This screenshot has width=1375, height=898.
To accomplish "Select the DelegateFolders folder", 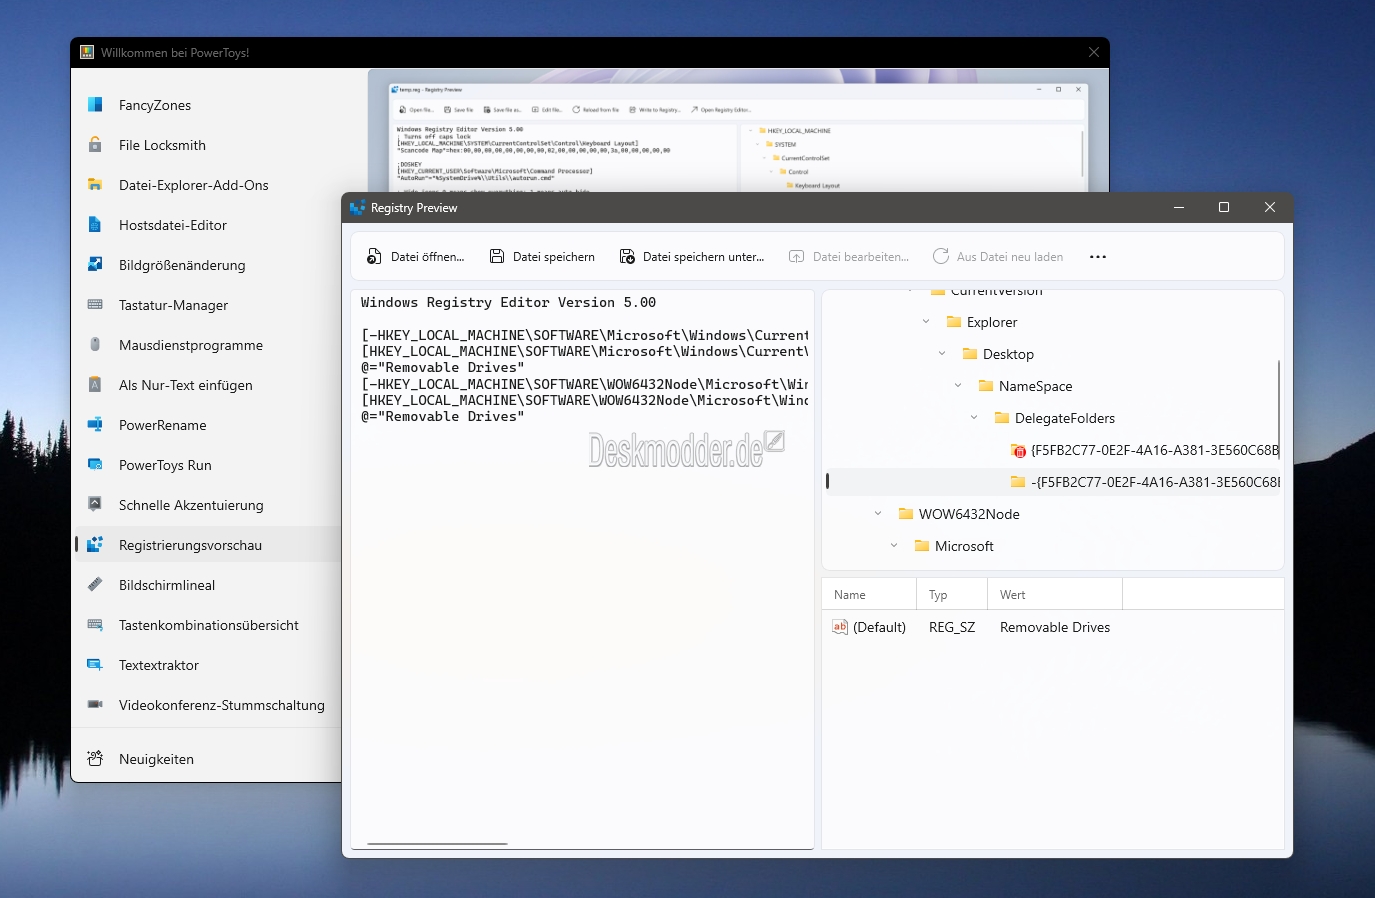I will [x=1054, y=418].
